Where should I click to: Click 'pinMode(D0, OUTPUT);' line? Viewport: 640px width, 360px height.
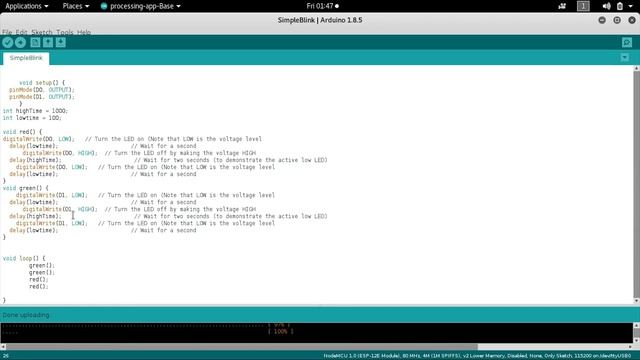tap(42, 90)
